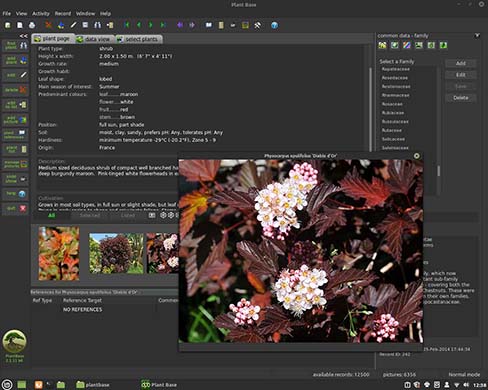488x390 pixels.
Task: Close the Physocarpus picture popup window
Action: (417, 156)
